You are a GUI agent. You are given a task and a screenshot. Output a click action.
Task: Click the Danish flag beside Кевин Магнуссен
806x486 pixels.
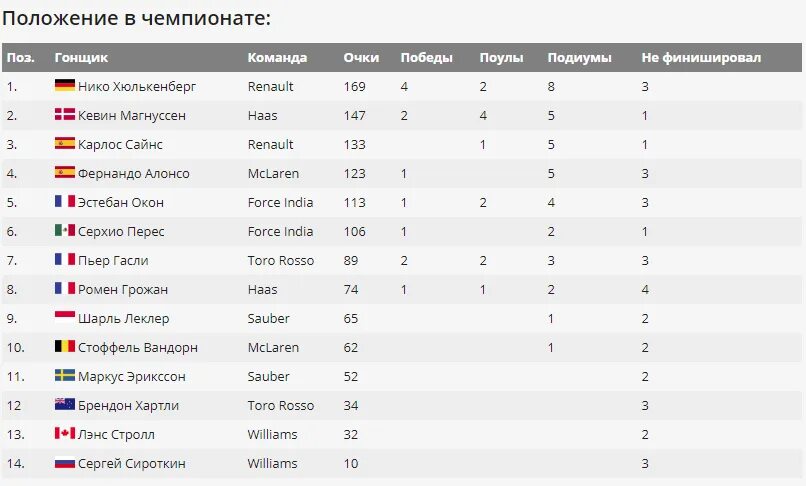(65, 114)
